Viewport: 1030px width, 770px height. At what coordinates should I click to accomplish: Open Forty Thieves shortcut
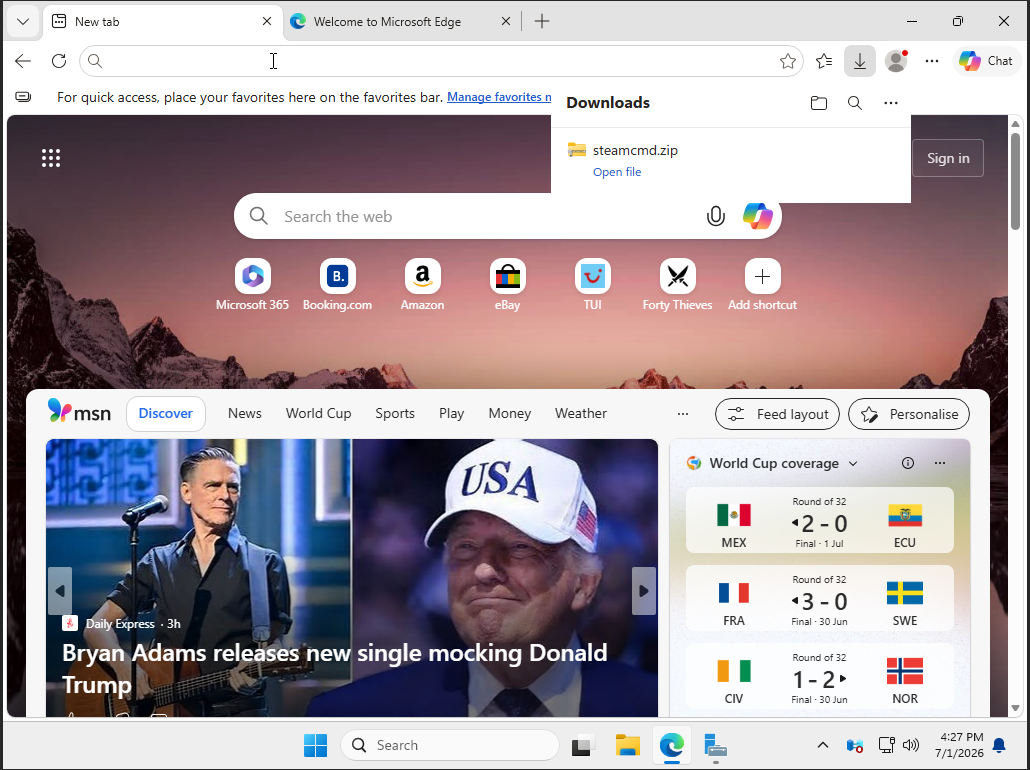tap(677, 285)
